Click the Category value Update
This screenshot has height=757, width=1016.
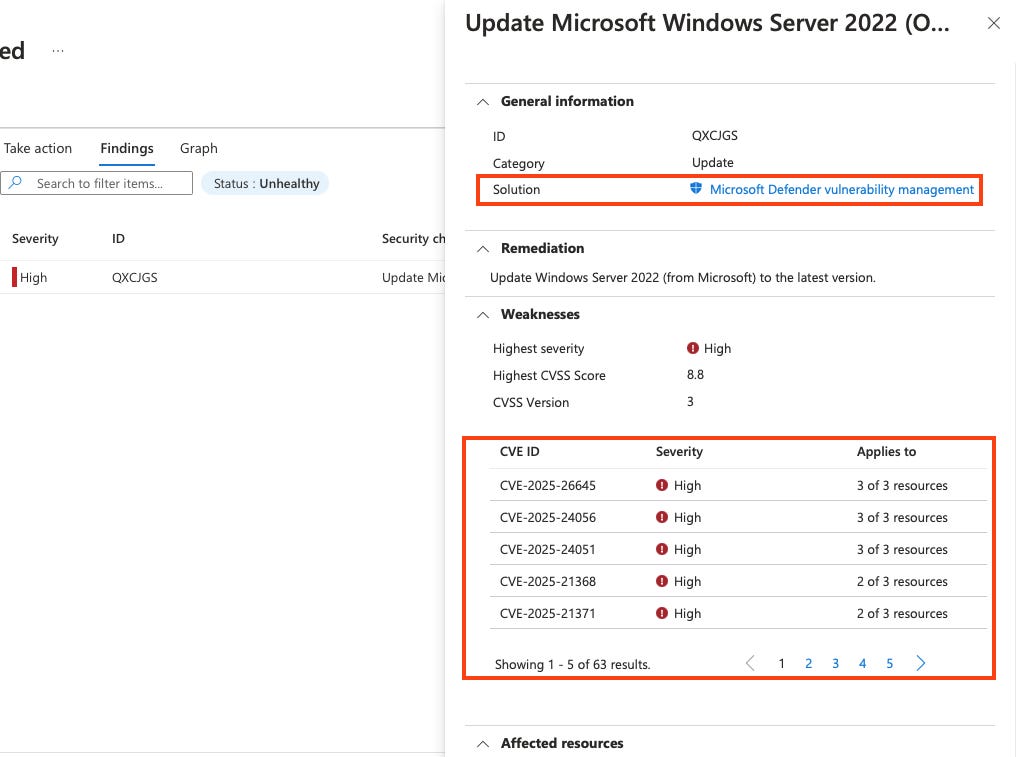click(713, 163)
